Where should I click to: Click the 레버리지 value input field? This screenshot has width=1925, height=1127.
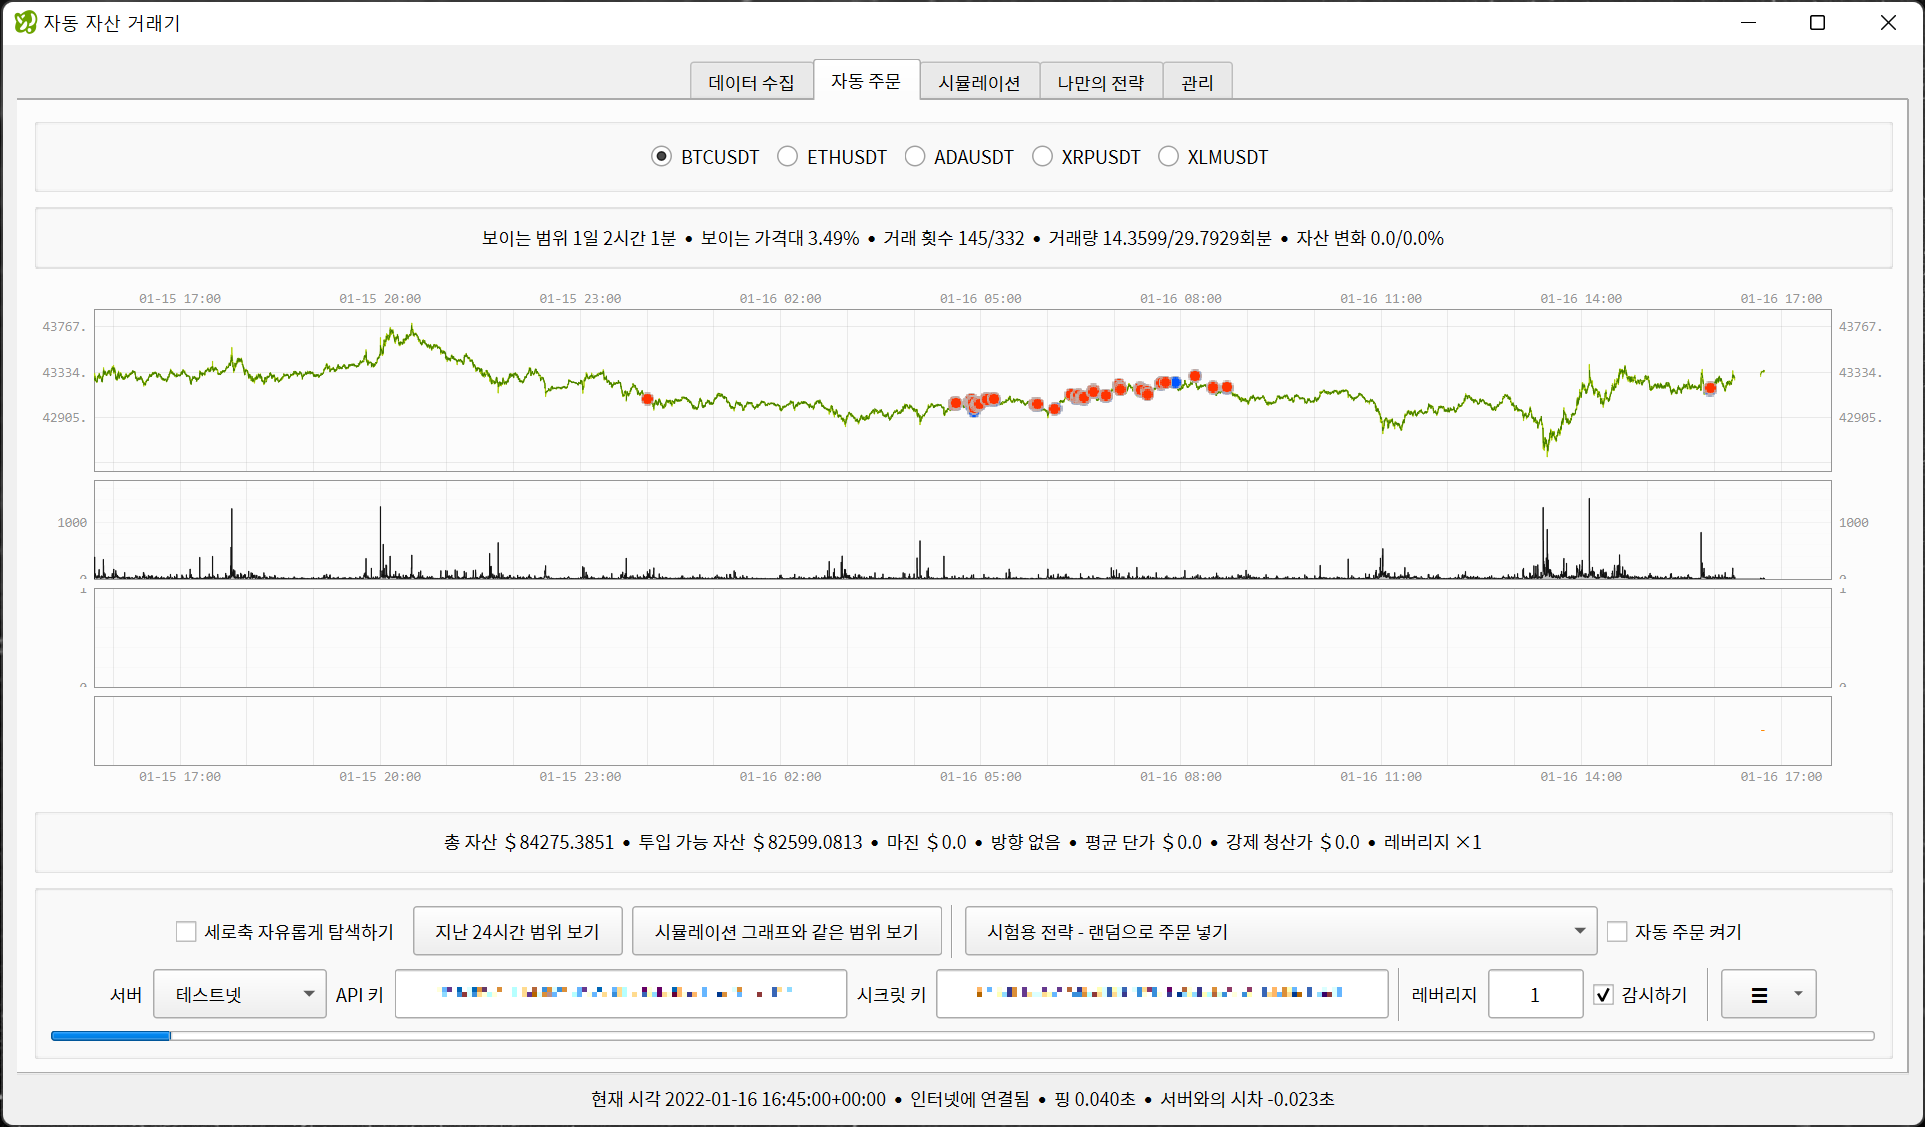(1534, 995)
